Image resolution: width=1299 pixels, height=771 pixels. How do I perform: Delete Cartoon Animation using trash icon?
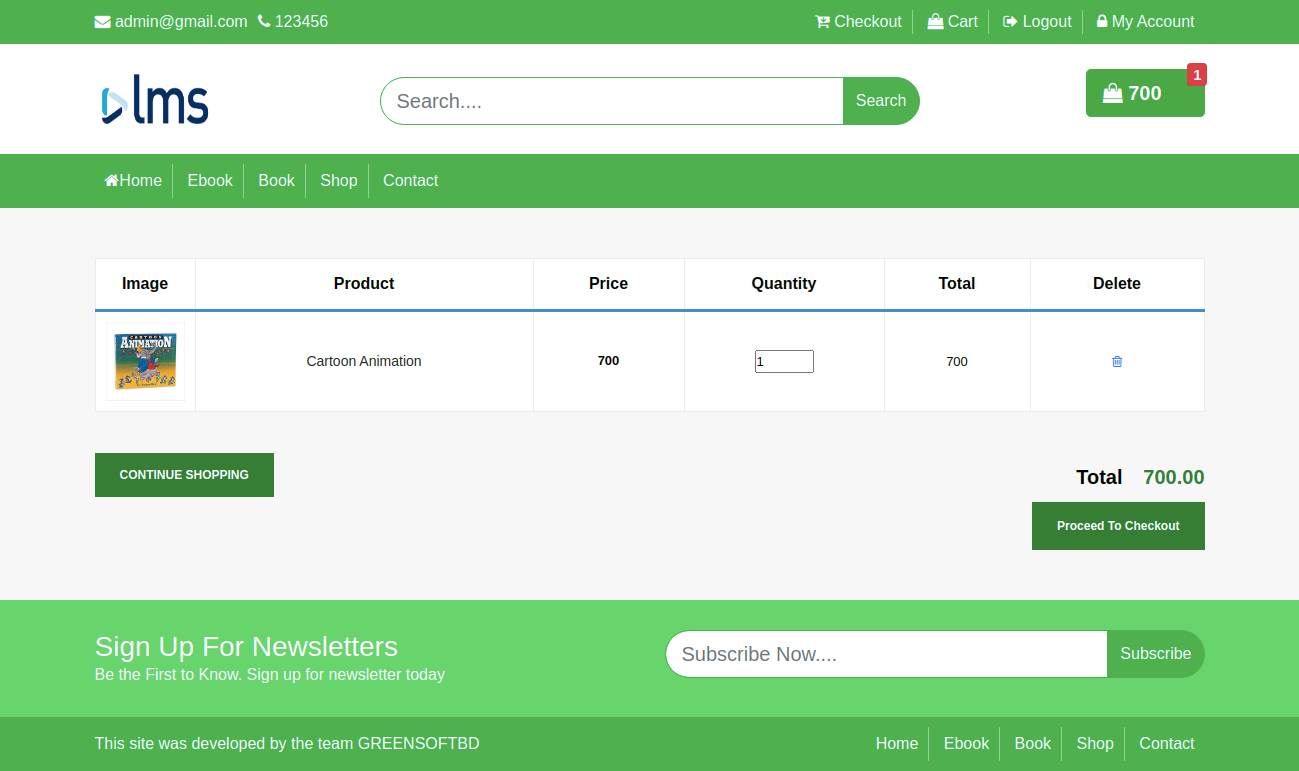pyautogui.click(x=1117, y=361)
